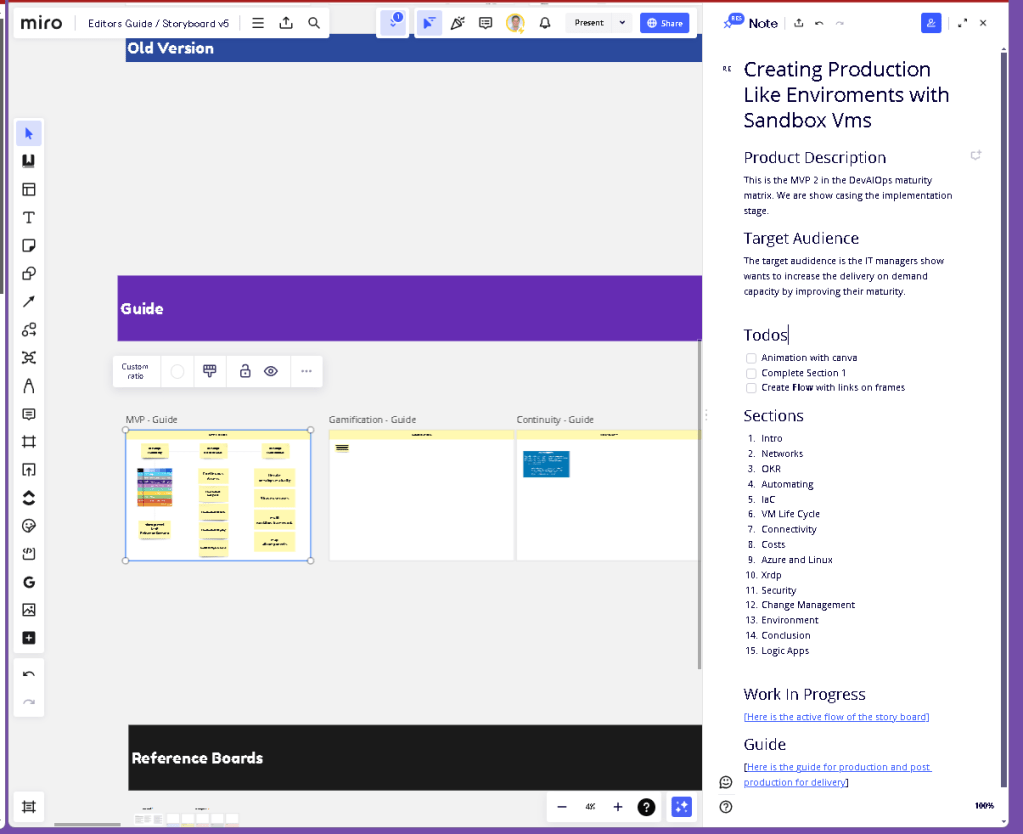This screenshot has width=1023, height=834.
Task: Open Editors Guide / Storyboard v5 board title
Action: tap(159, 23)
